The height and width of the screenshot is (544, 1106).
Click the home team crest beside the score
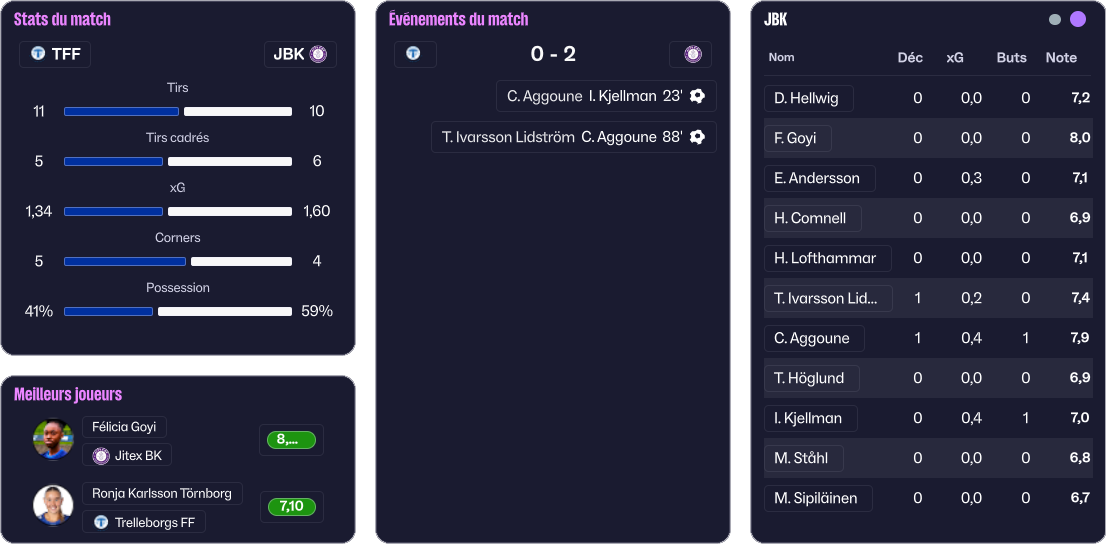click(413, 54)
